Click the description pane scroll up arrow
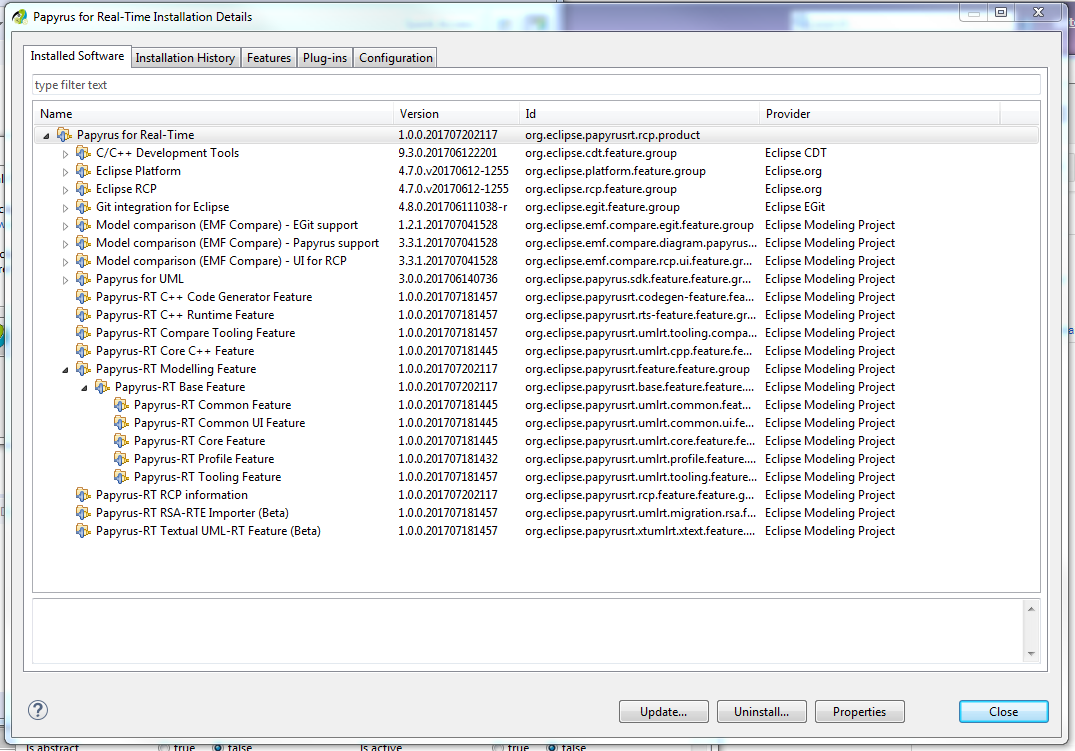Viewport: 1075px width, 751px height. tap(1030, 609)
